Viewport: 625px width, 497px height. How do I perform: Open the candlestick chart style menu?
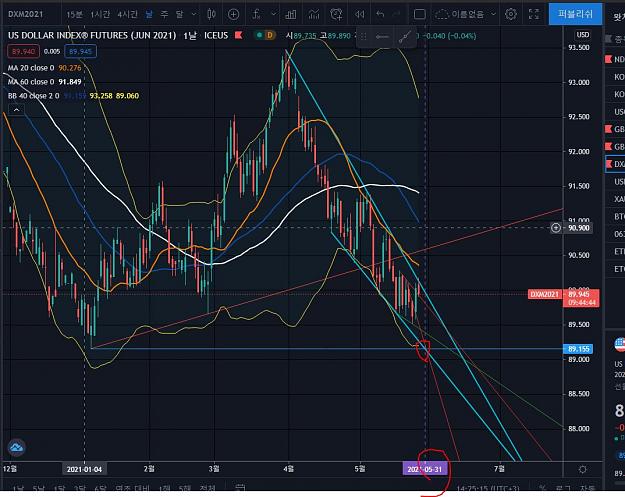click(x=212, y=15)
